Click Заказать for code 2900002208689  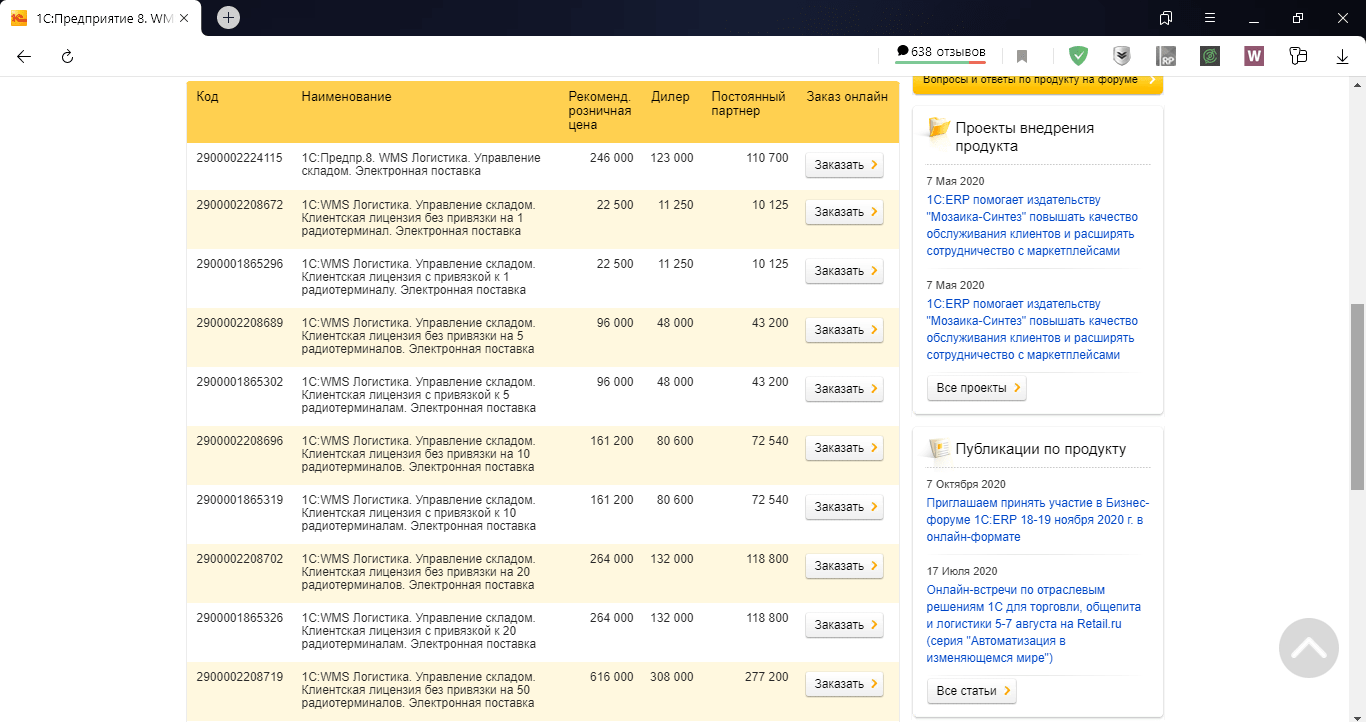click(844, 330)
